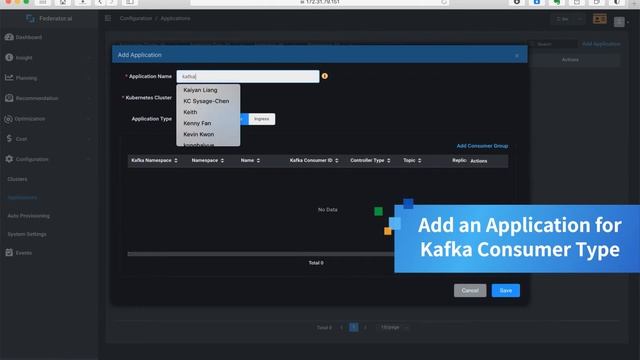This screenshot has height=360, width=640.
Task: Click the Actions column header in dialog
Action: [x=478, y=161]
